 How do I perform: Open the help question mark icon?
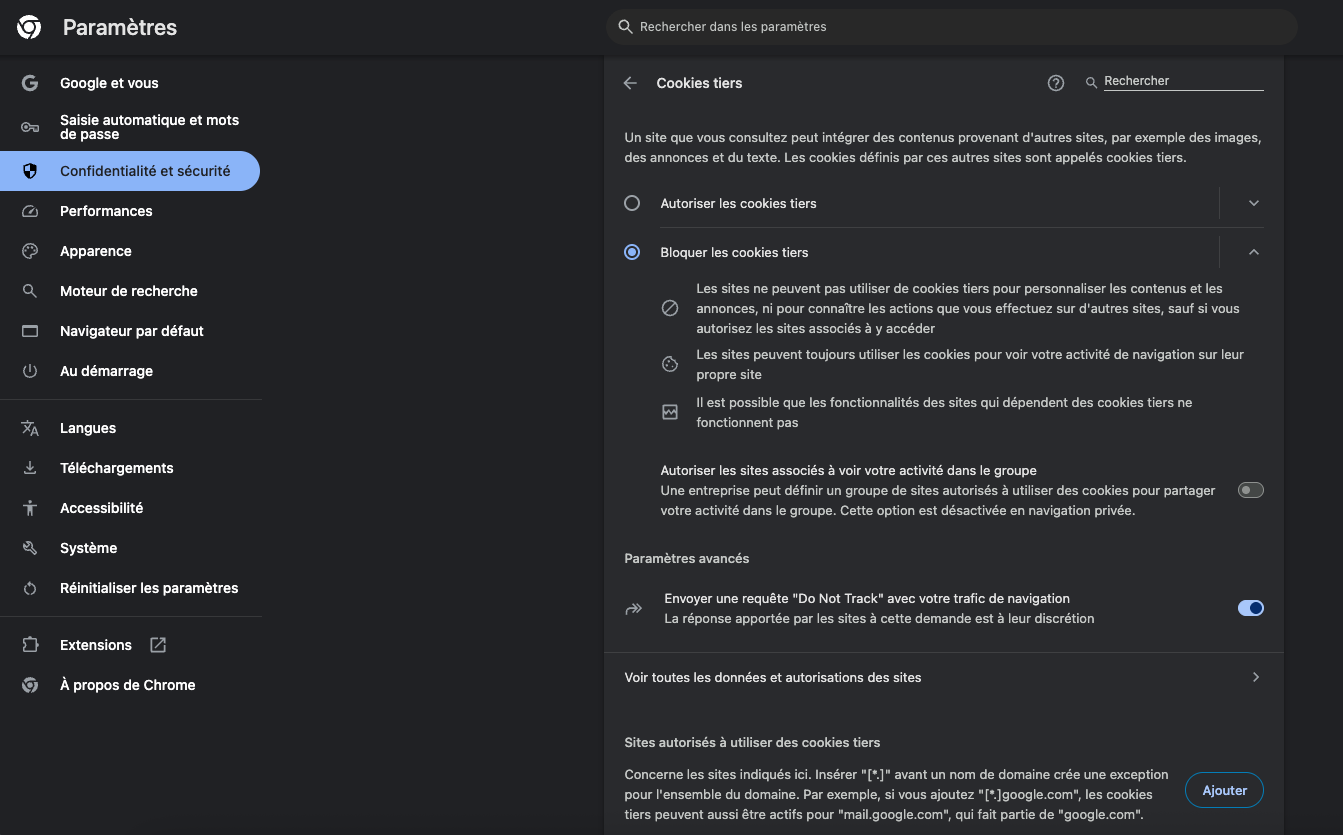point(1055,83)
